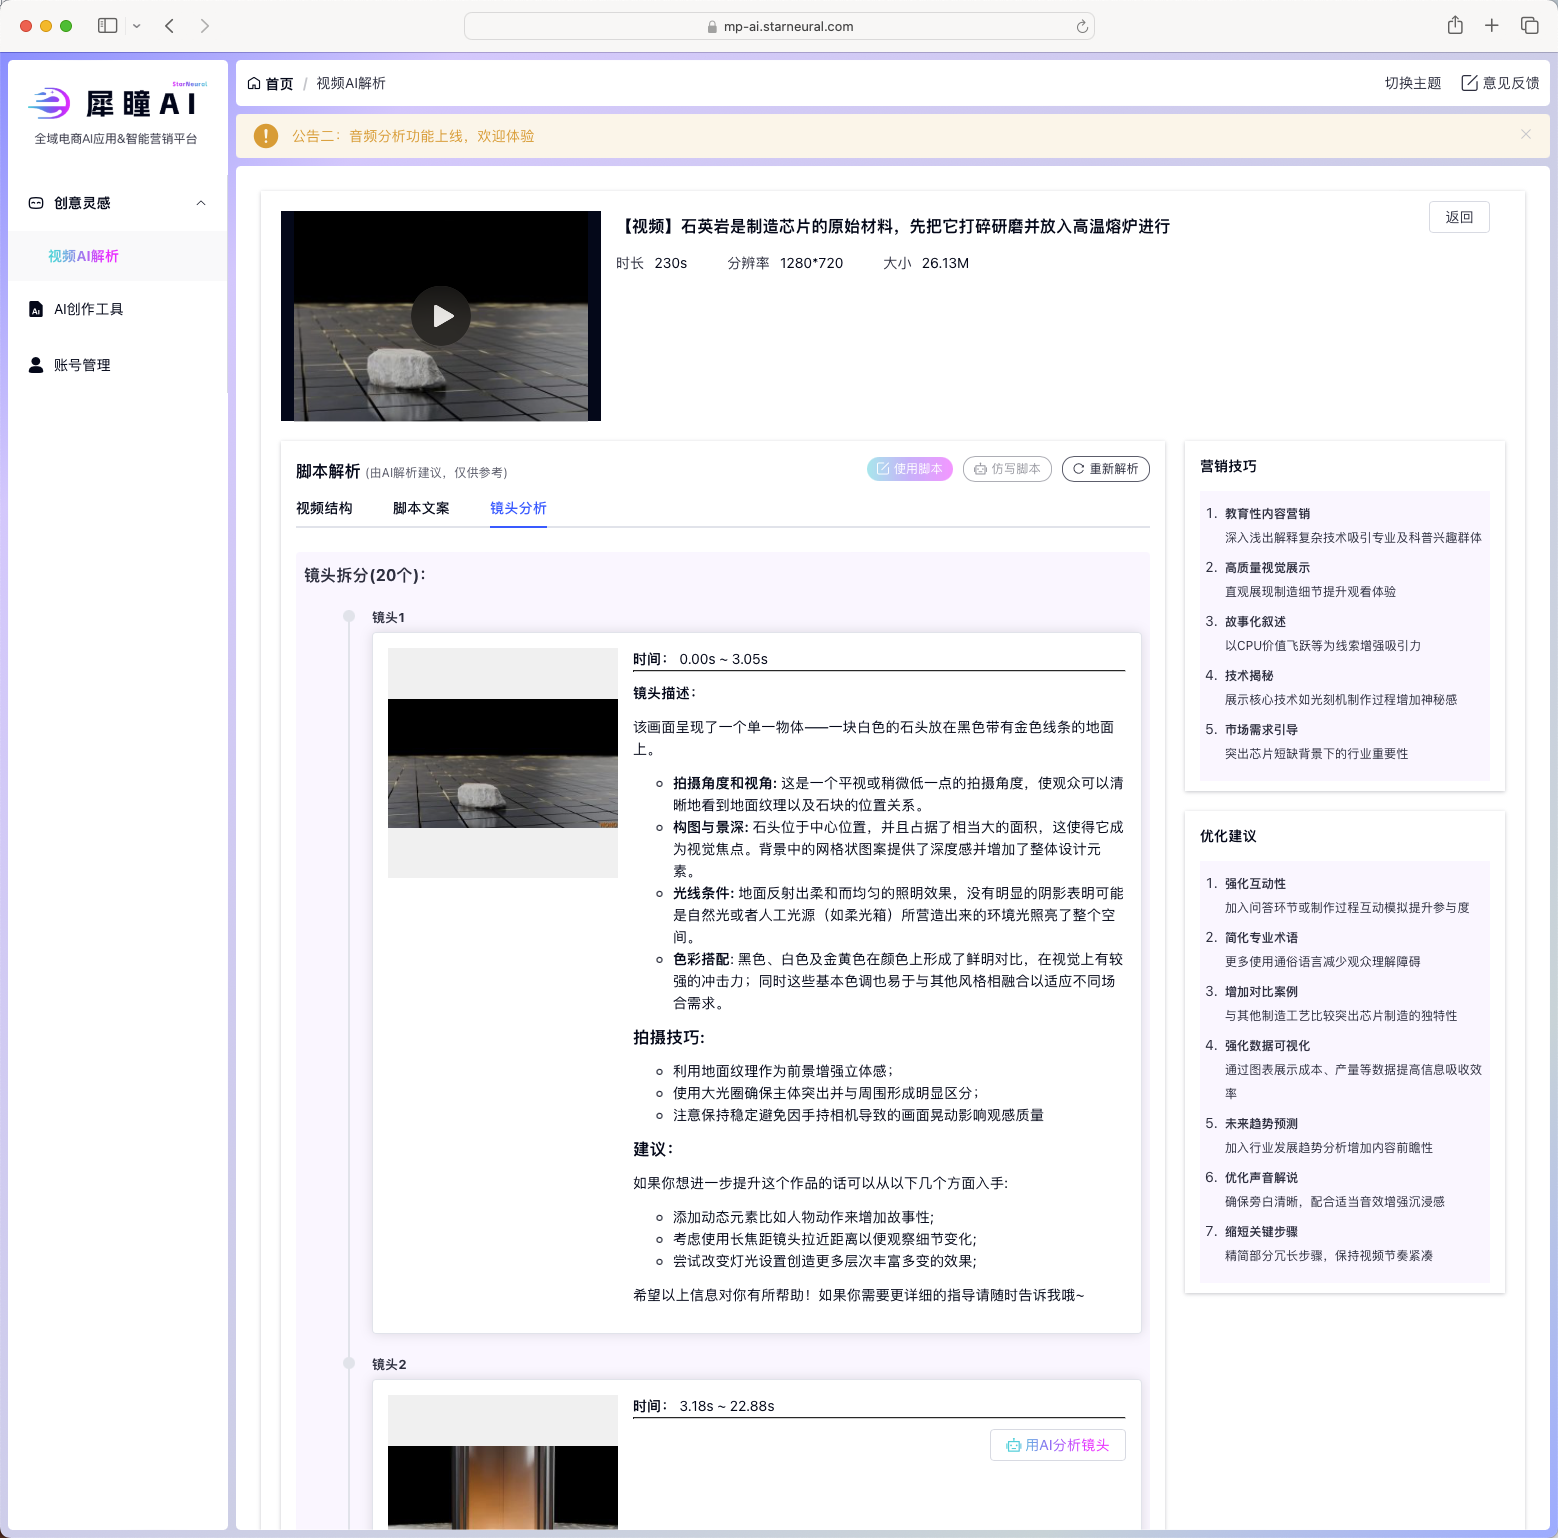The height and width of the screenshot is (1538, 1558).
Task: Collapse the 创意灵感 menu chevron
Action: click(x=201, y=203)
